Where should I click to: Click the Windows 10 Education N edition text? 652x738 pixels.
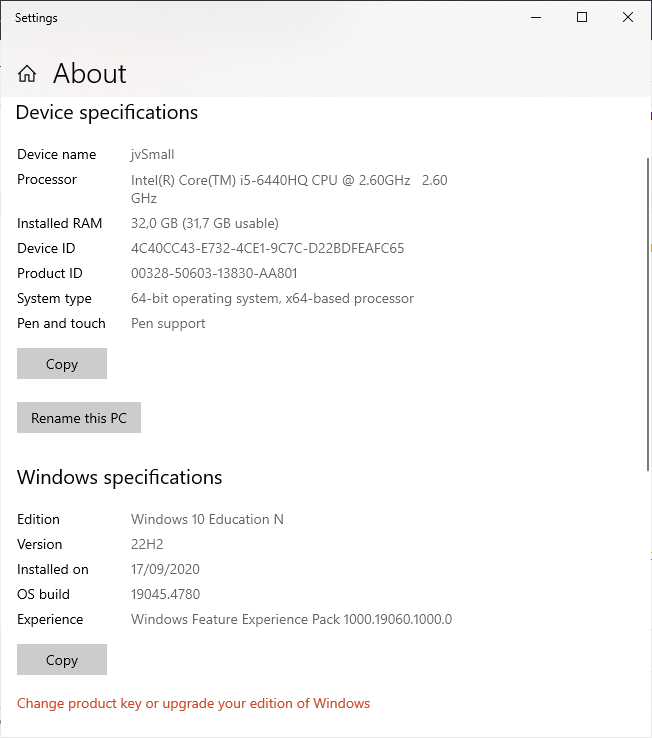click(207, 519)
